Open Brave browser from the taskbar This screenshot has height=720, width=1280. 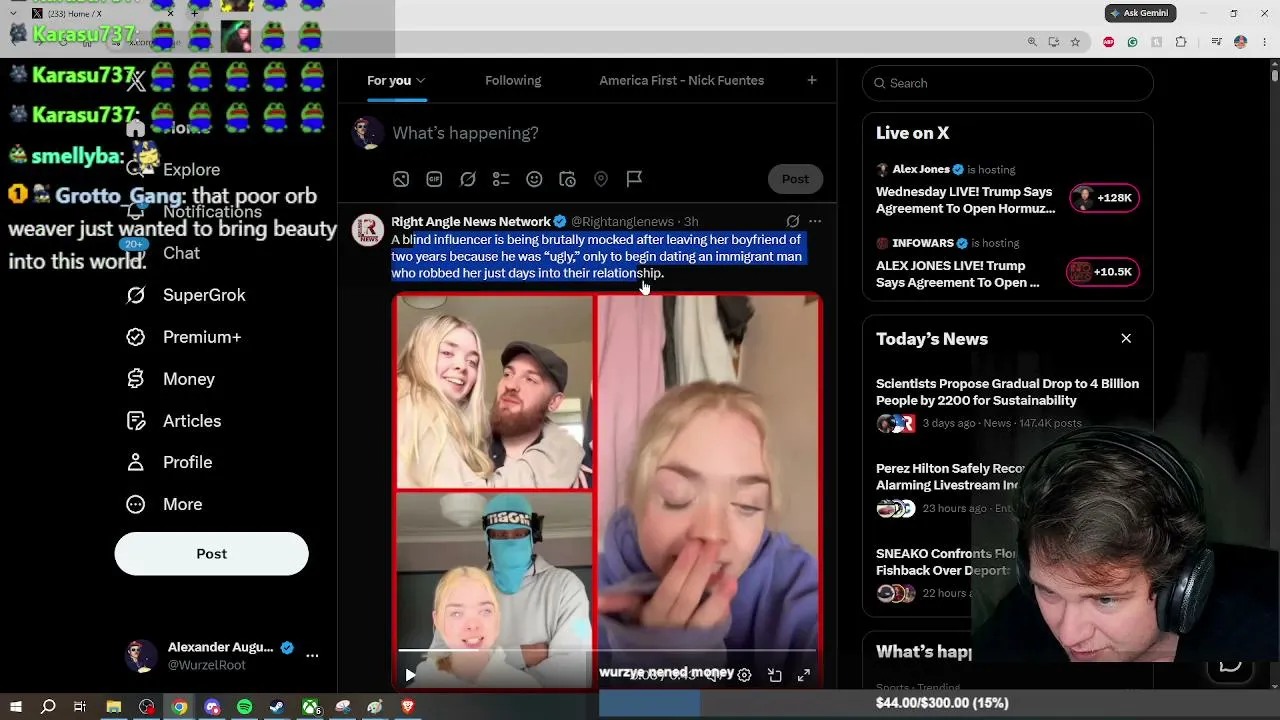click(408, 707)
